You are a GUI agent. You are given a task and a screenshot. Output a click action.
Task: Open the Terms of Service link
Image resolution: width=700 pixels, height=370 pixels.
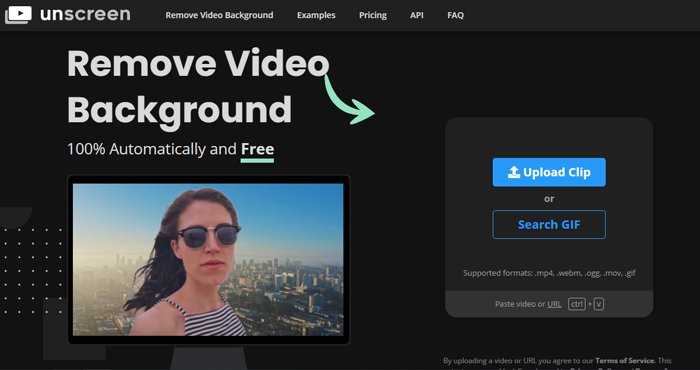coord(625,361)
